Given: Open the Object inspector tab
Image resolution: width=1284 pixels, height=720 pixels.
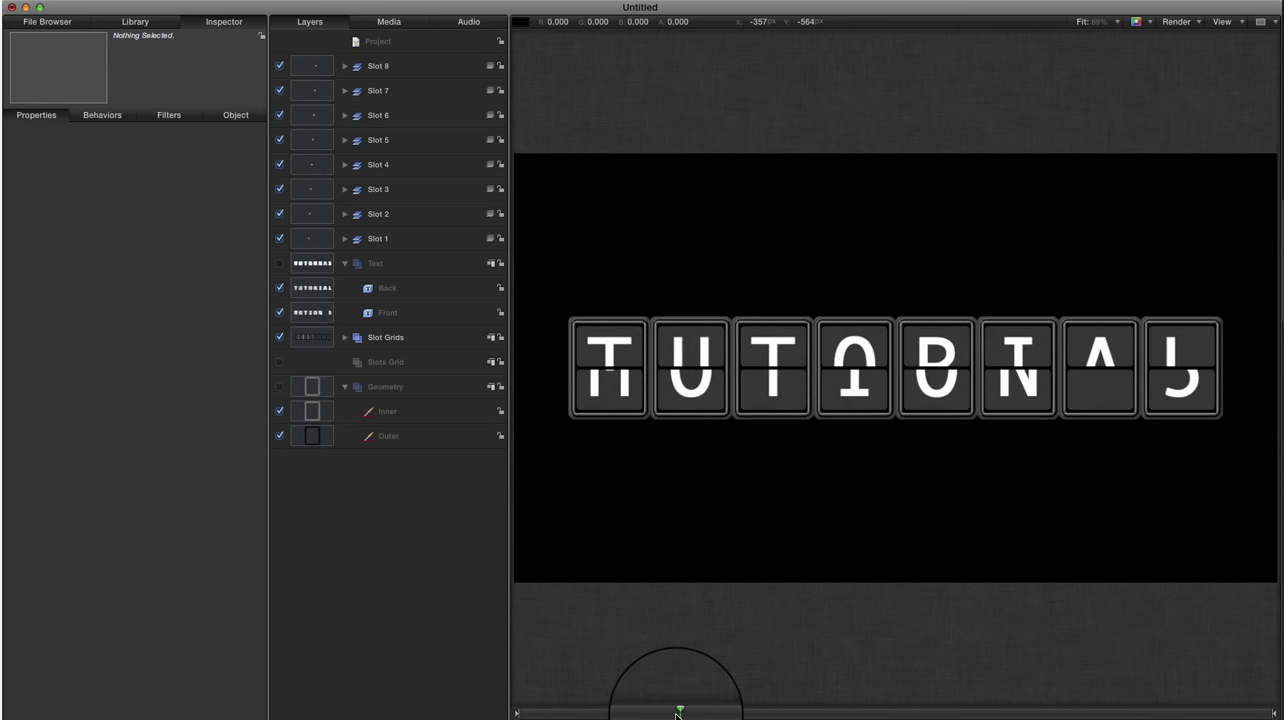Looking at the screenshot, I should click(x=236, y=115).
